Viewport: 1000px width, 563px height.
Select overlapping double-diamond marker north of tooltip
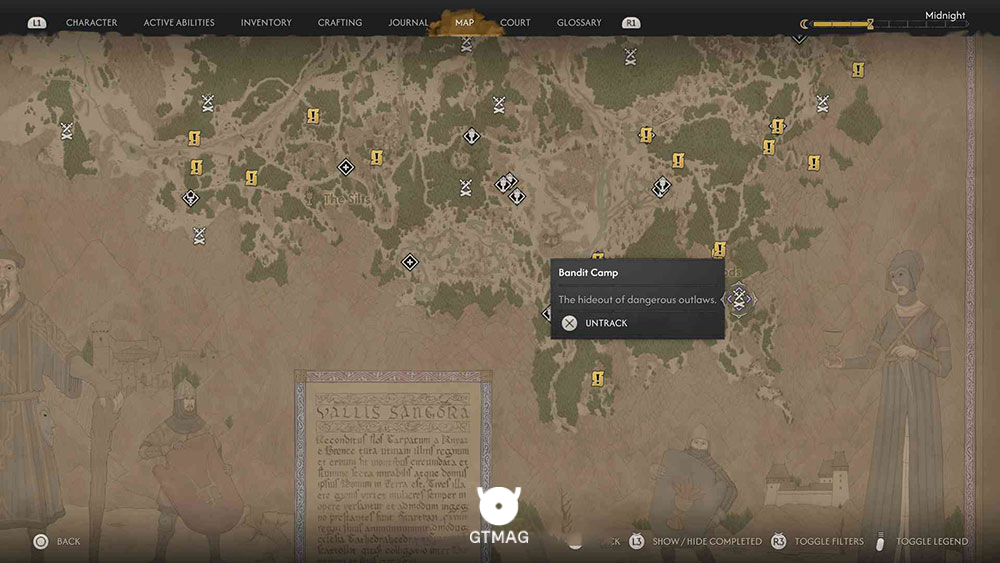[661, 187]
